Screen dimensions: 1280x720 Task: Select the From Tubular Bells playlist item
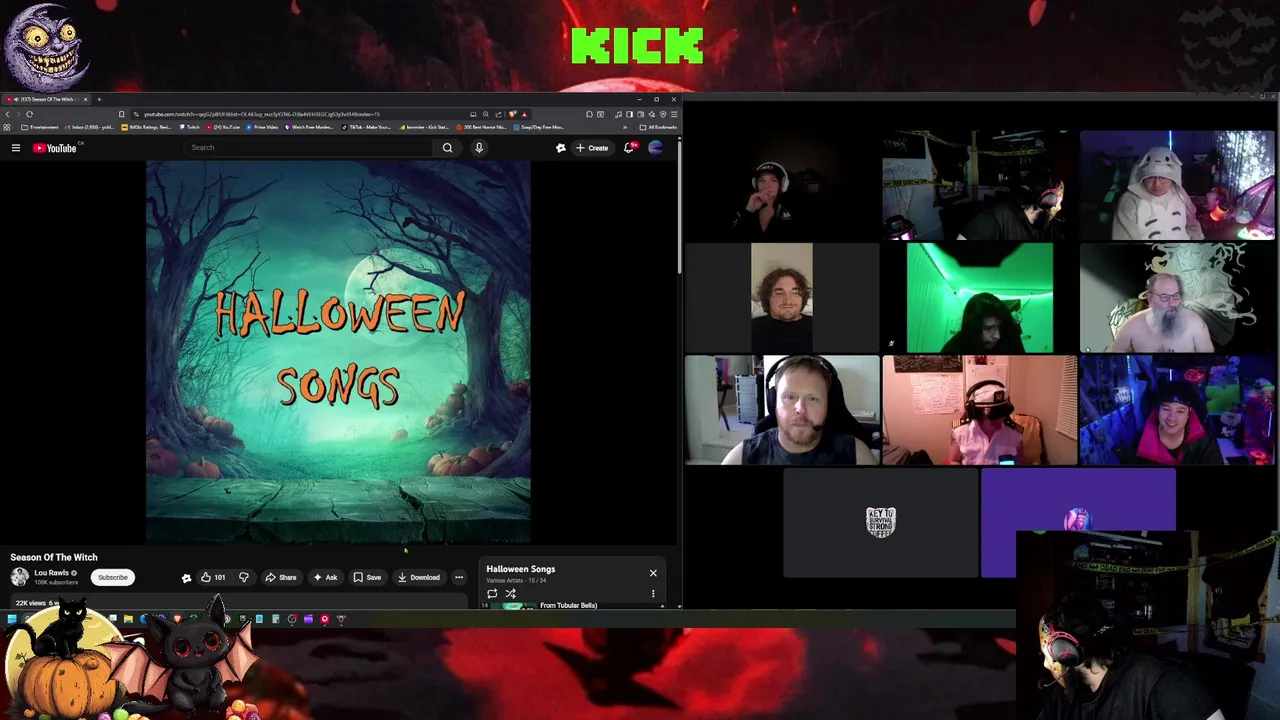tap(568, 605)
